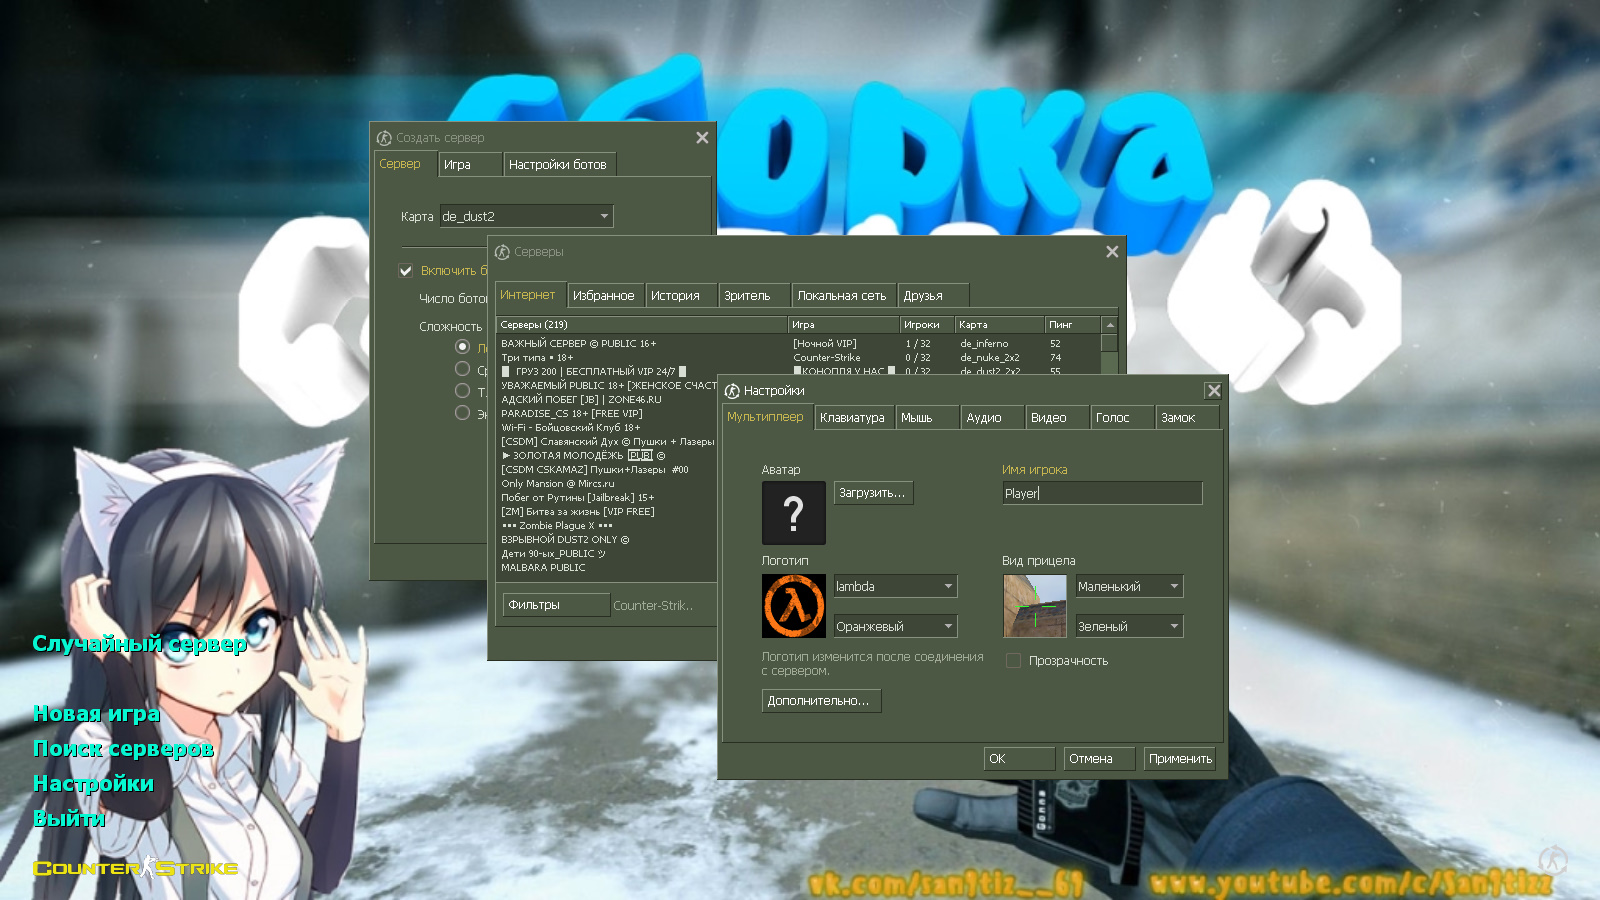Viewport: 1600px width, 900px height.
Task: Close the Настройки settings window
Action: click(x=1213, y=391)
